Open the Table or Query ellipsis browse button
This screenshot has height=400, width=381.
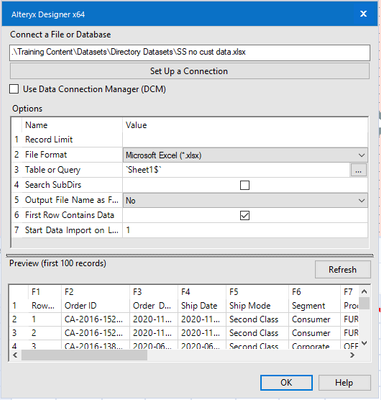pos(359,170)
